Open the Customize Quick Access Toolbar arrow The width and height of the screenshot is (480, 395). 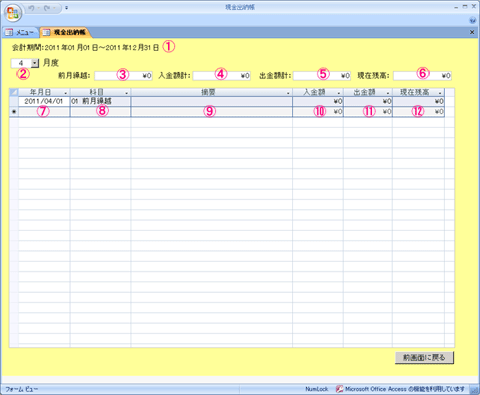[66, 8]
